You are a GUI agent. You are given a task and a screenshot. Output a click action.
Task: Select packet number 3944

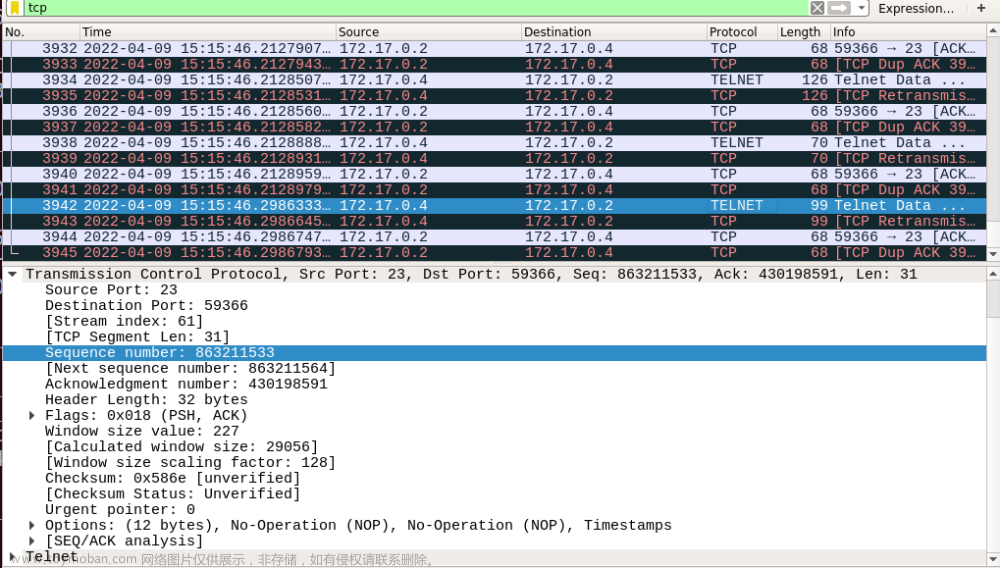click(494, 237)
